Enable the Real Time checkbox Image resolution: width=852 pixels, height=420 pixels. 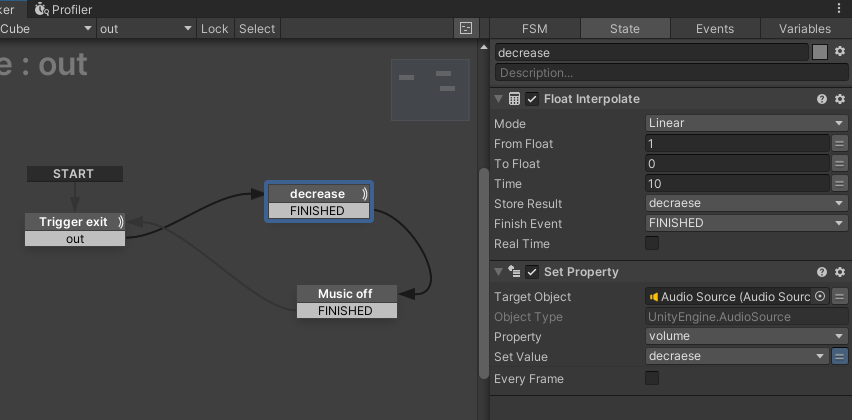click(x=652, y=243)
